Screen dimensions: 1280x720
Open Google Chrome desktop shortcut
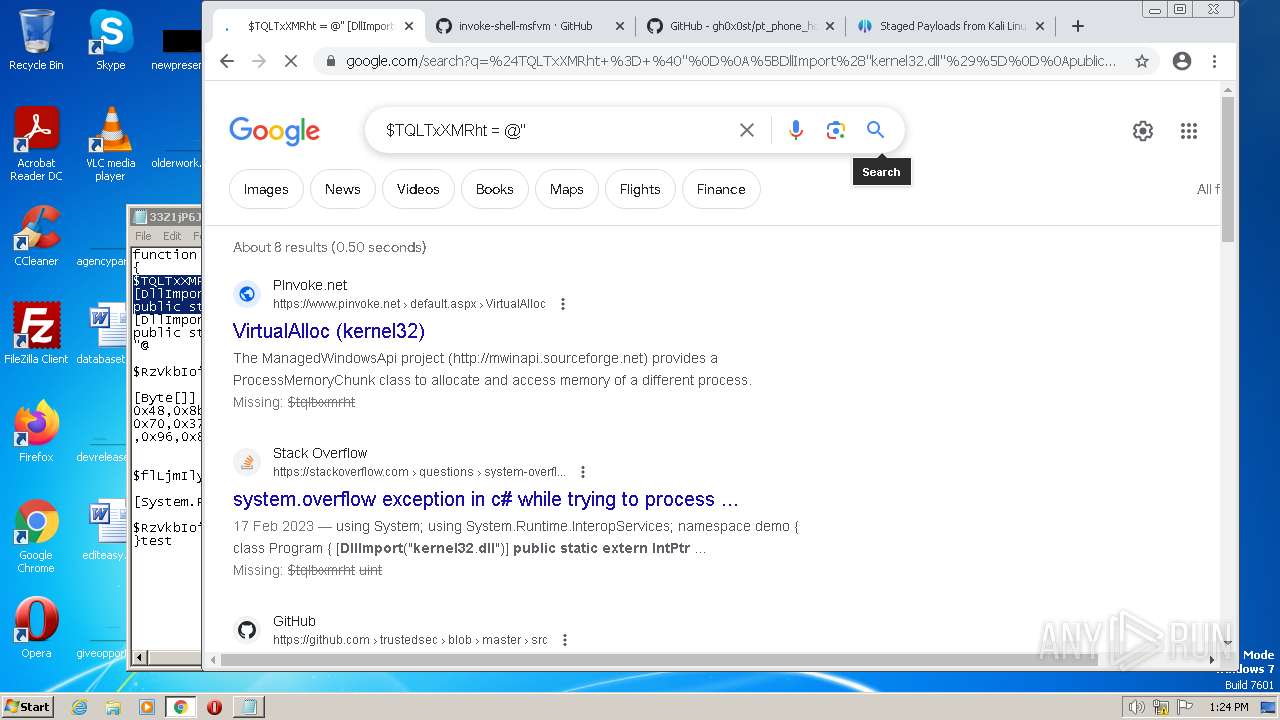tap(36, 536)
